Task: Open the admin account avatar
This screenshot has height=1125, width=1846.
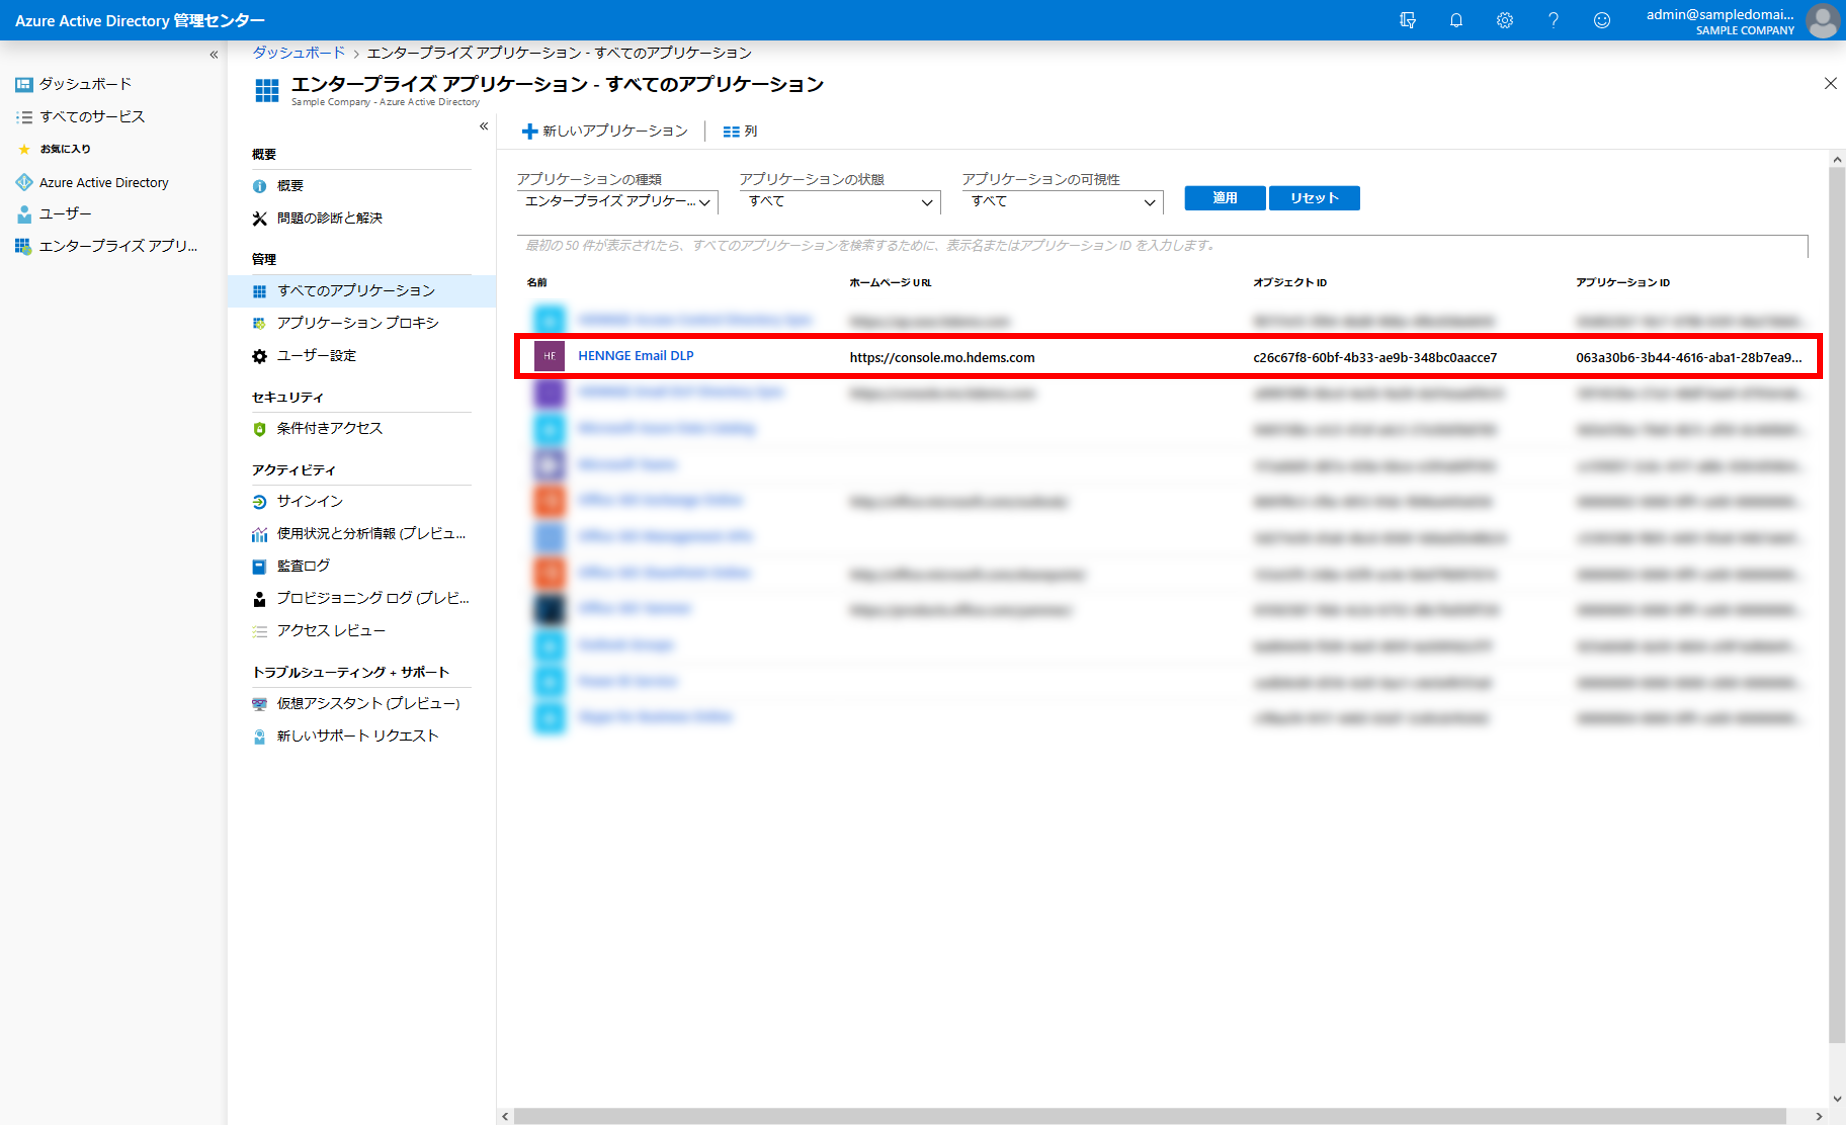Action: click(x=1823, y=21)
